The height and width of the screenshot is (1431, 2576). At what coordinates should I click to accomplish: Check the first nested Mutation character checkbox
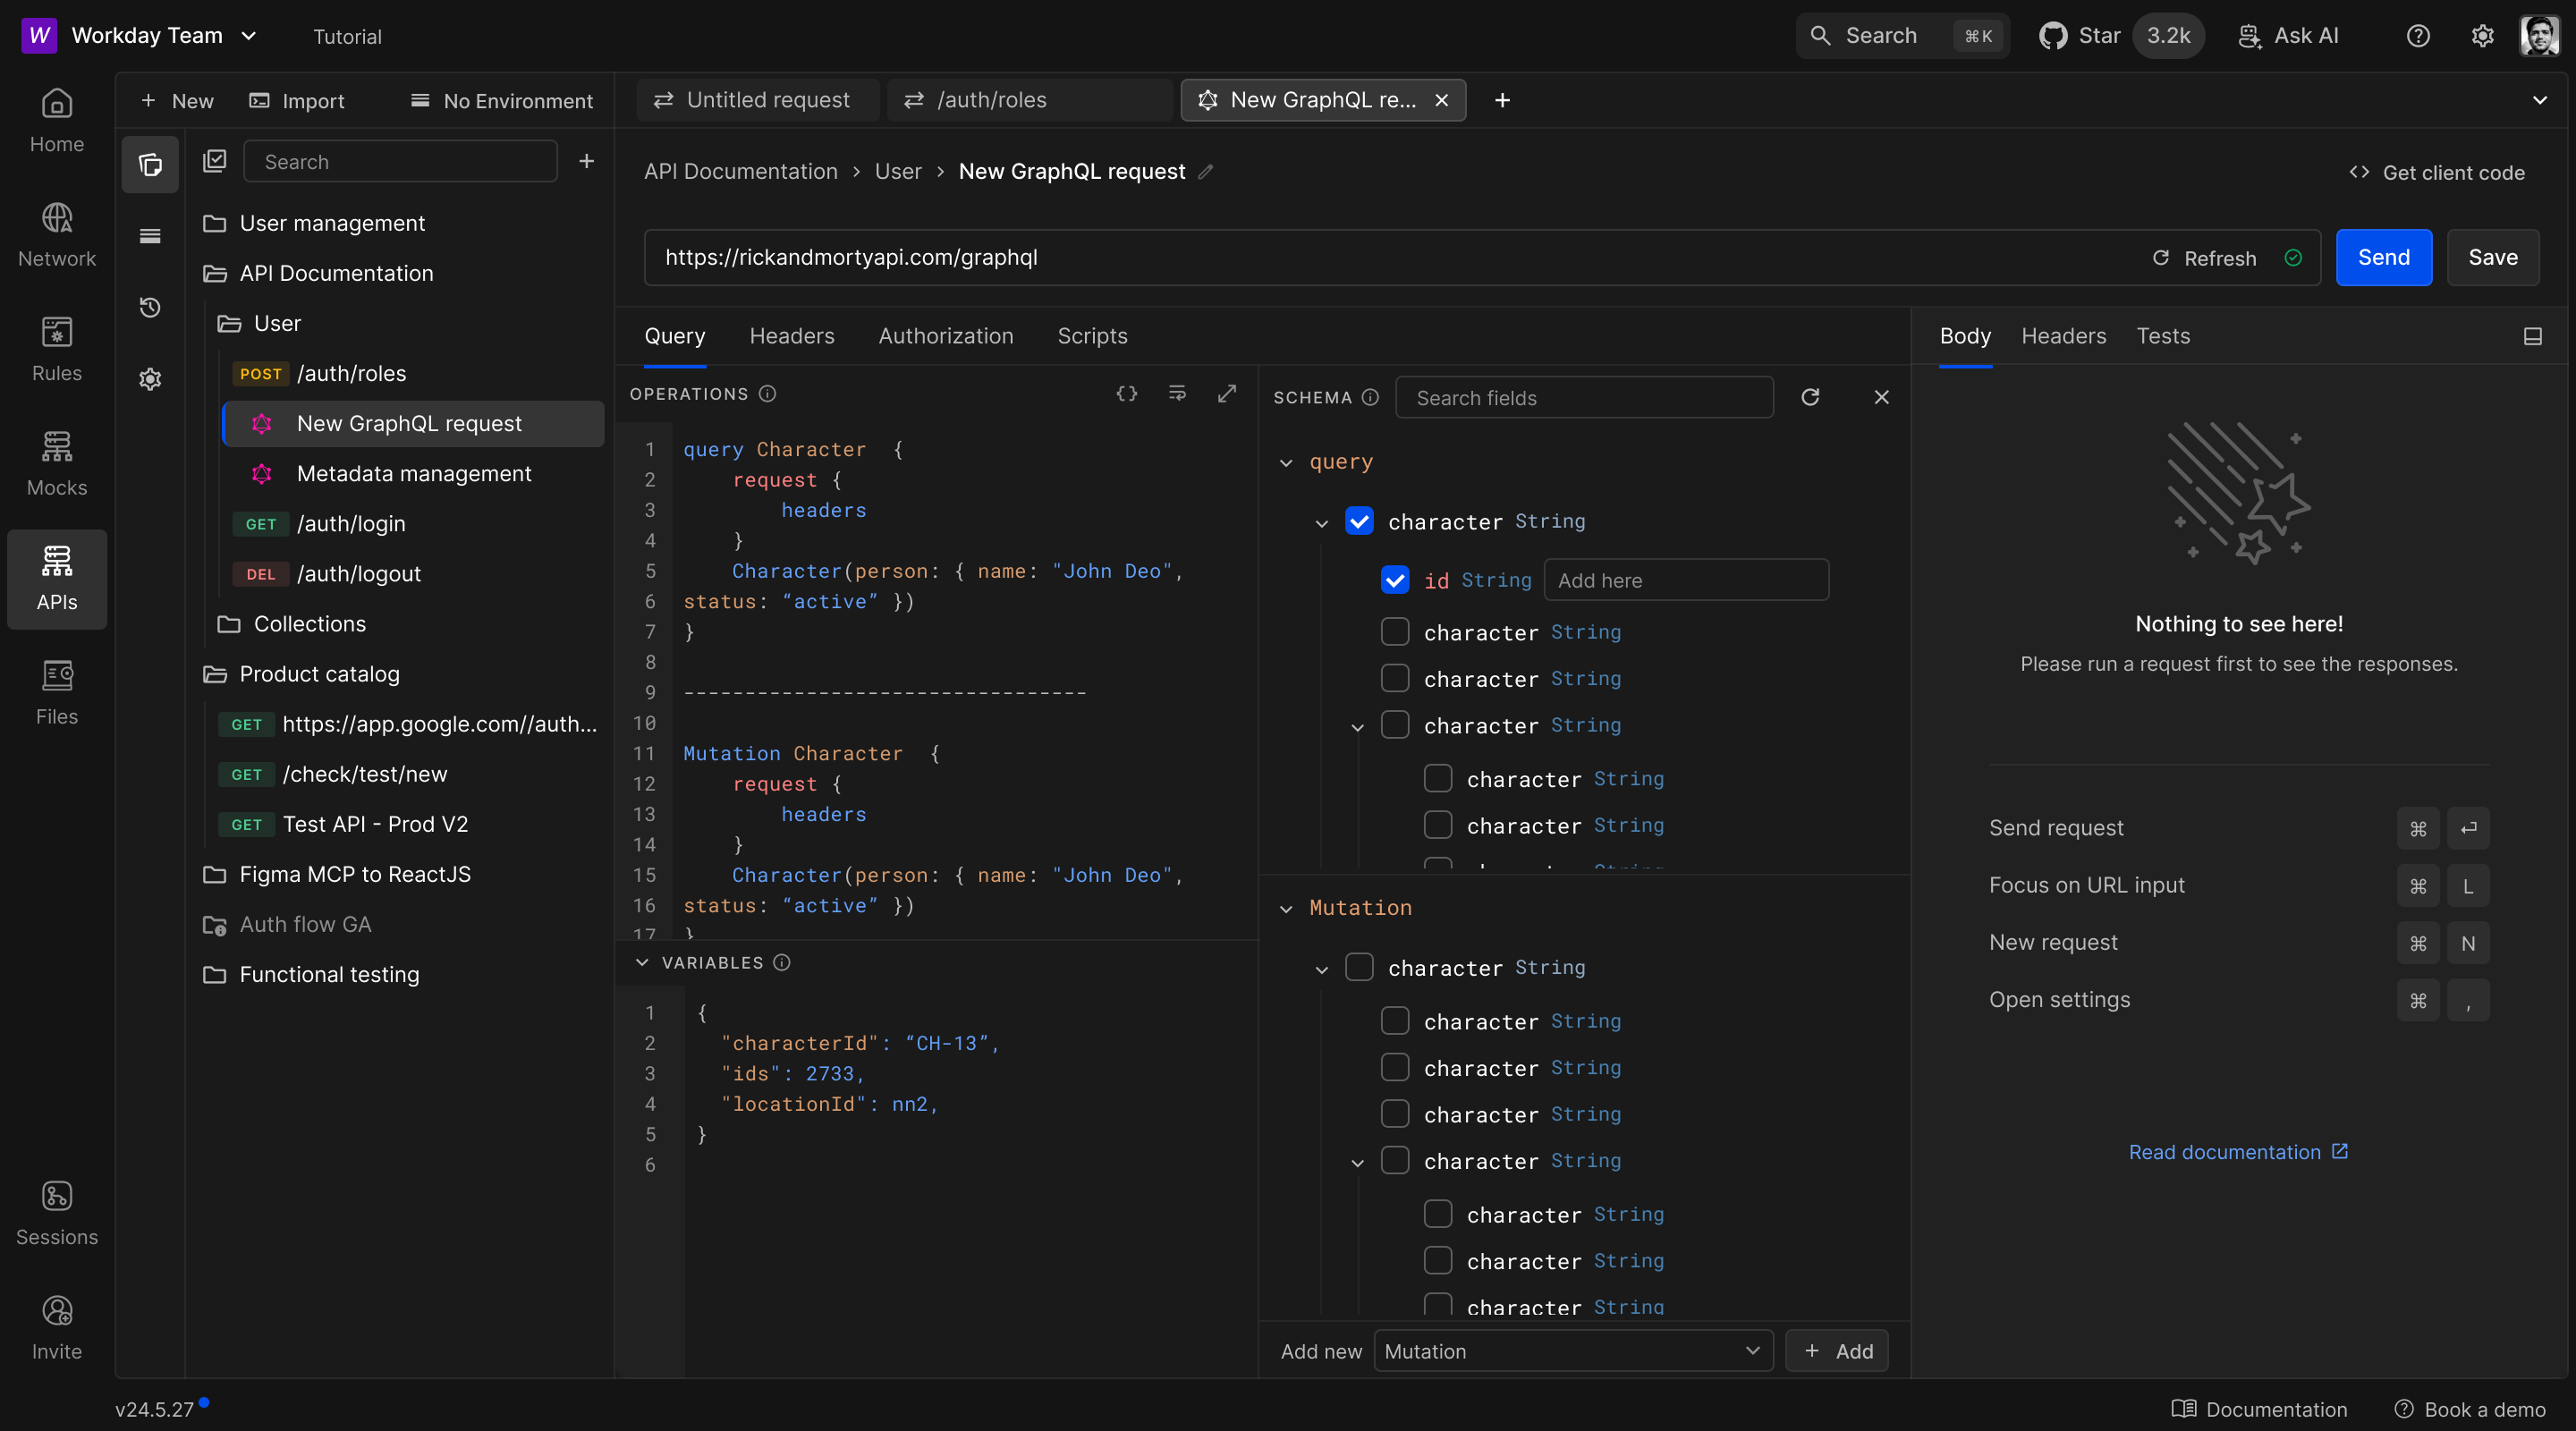click(x=1395, y=1021)
